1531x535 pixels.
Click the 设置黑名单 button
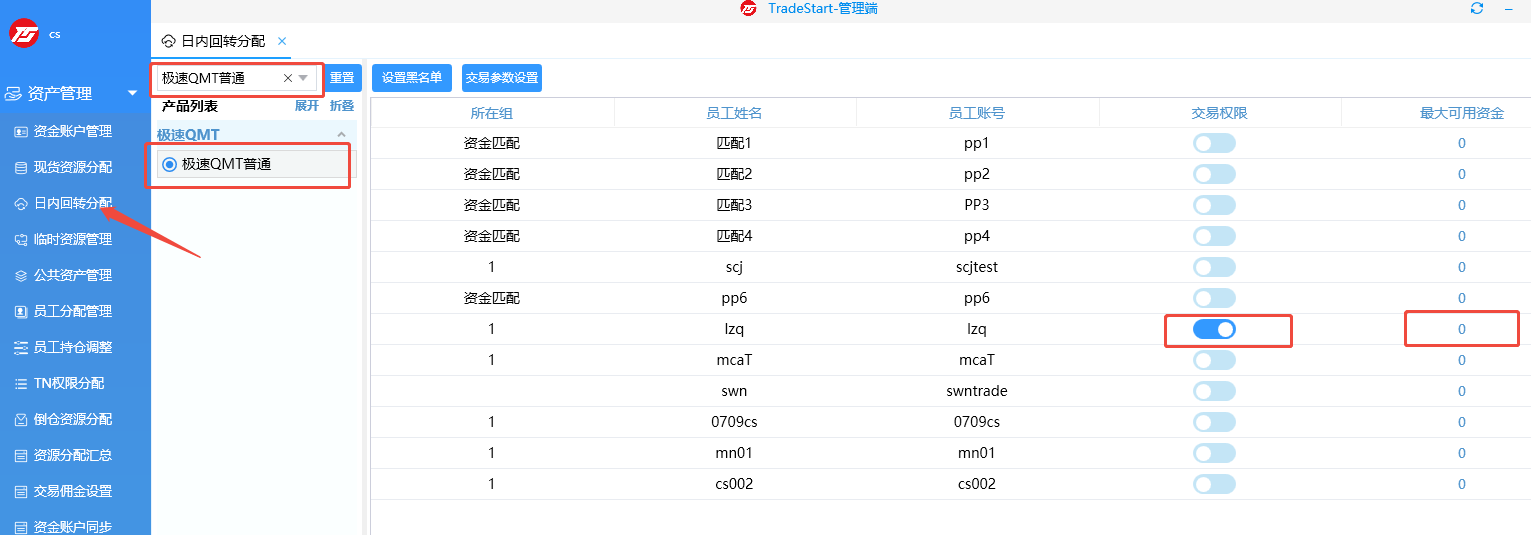click(412, 78)
